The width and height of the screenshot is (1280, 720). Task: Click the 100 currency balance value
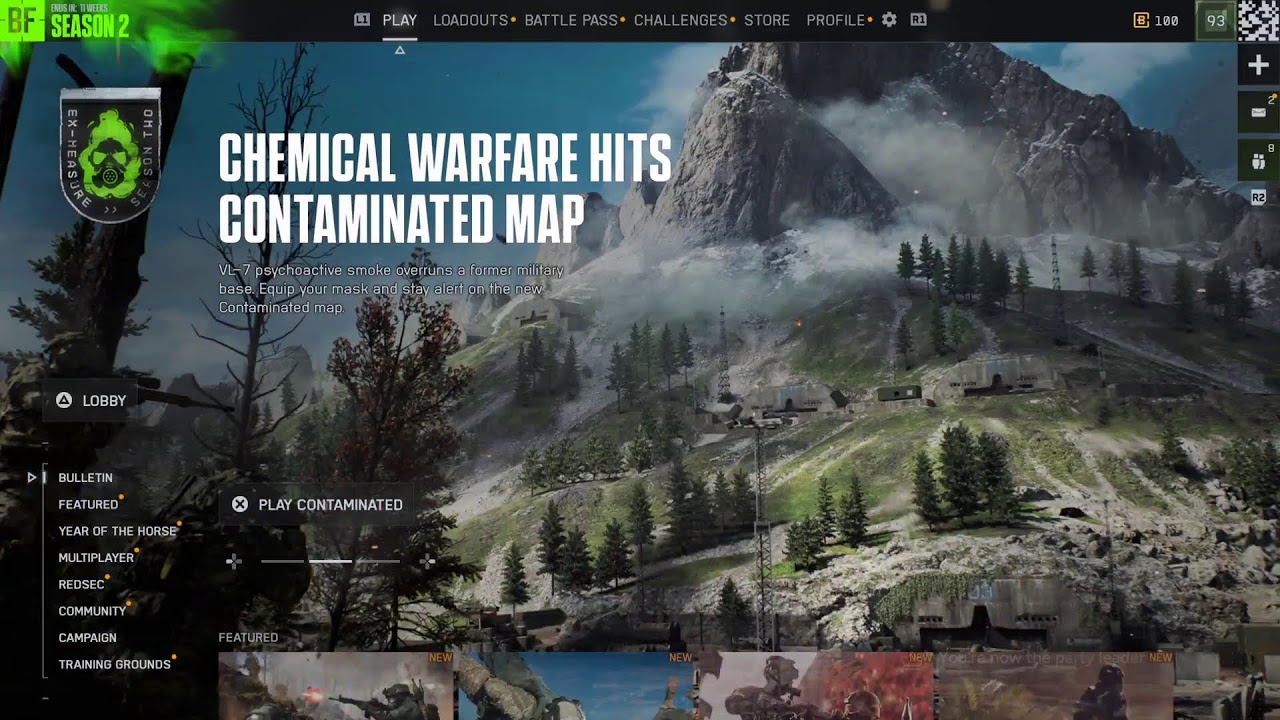pyautogui.click(x=1166, y=20)
